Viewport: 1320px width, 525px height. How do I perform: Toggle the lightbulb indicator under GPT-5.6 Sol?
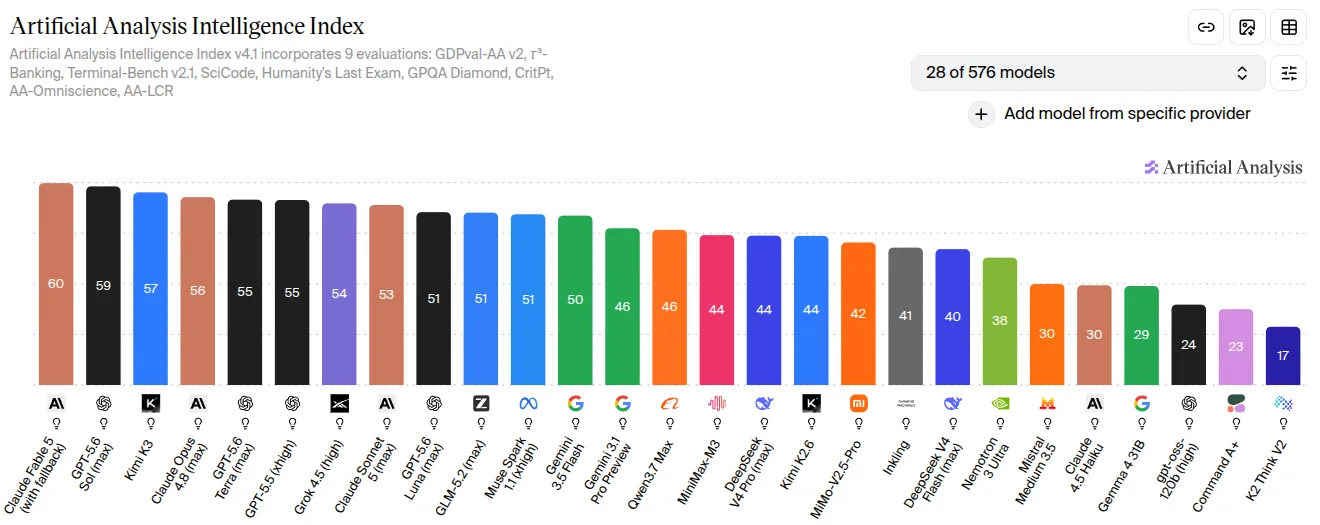point(103,423)
